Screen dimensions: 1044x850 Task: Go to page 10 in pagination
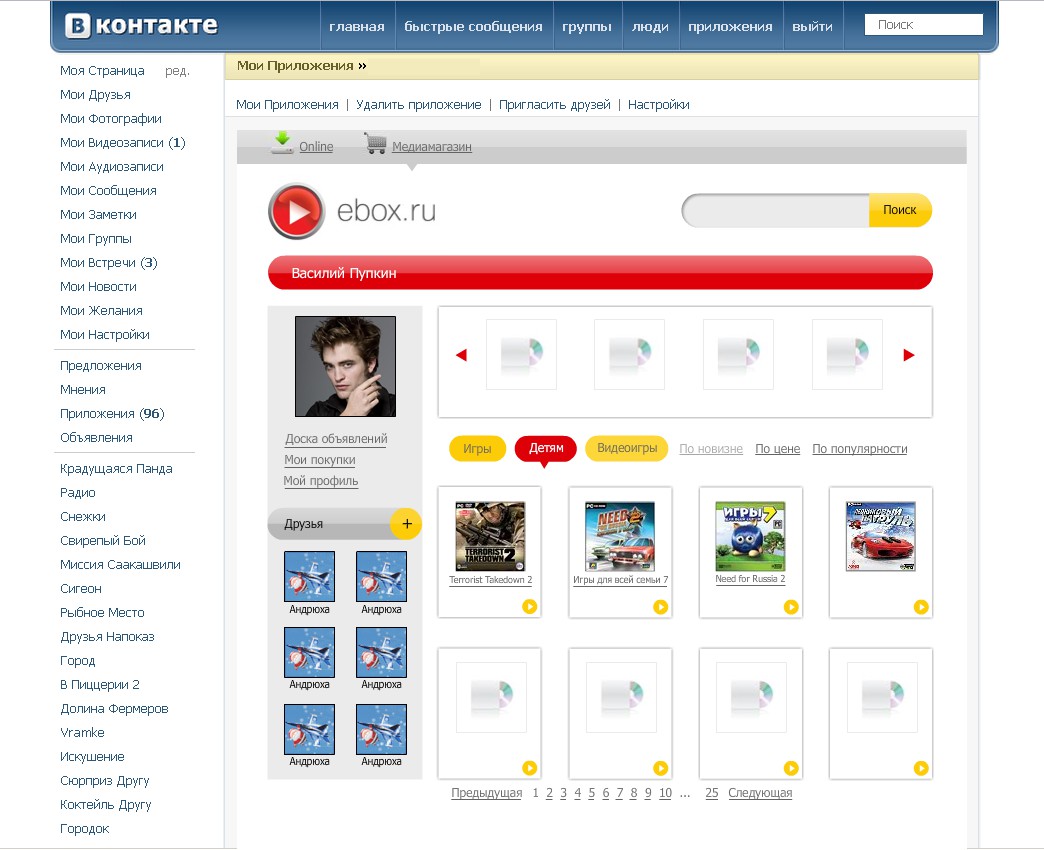coord(665,793)
